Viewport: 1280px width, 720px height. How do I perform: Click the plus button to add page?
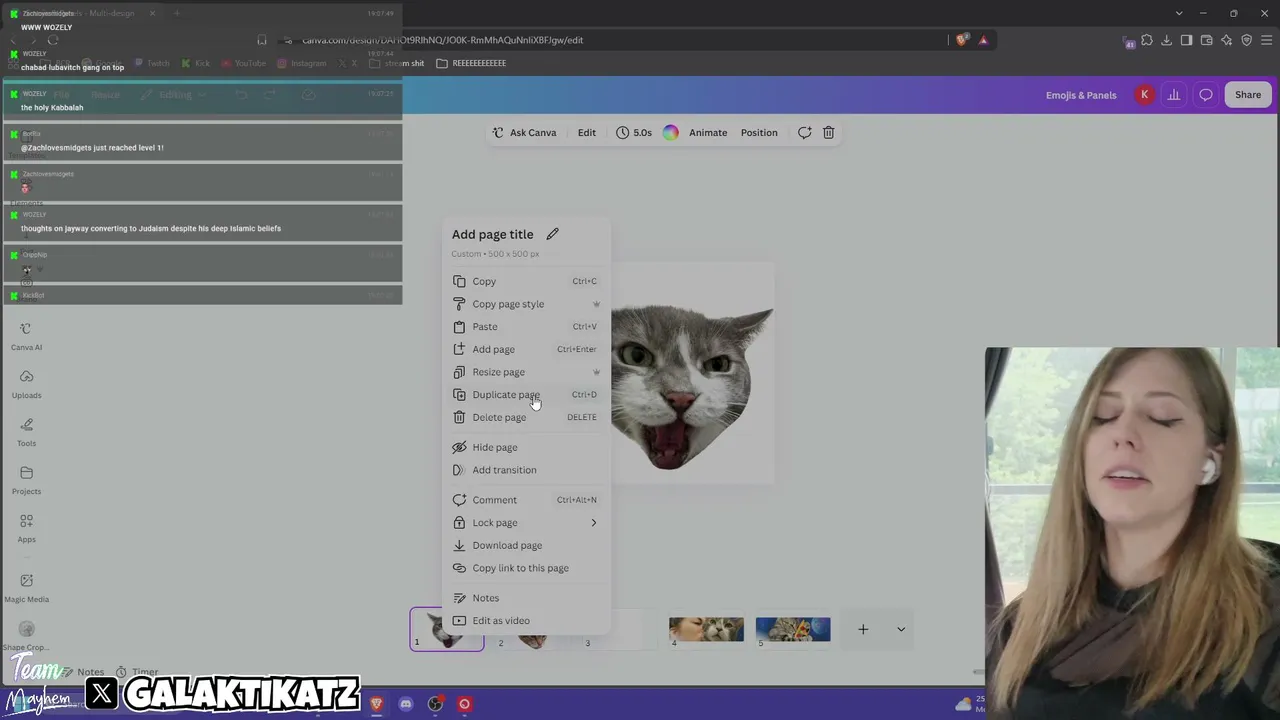point(863,629)
